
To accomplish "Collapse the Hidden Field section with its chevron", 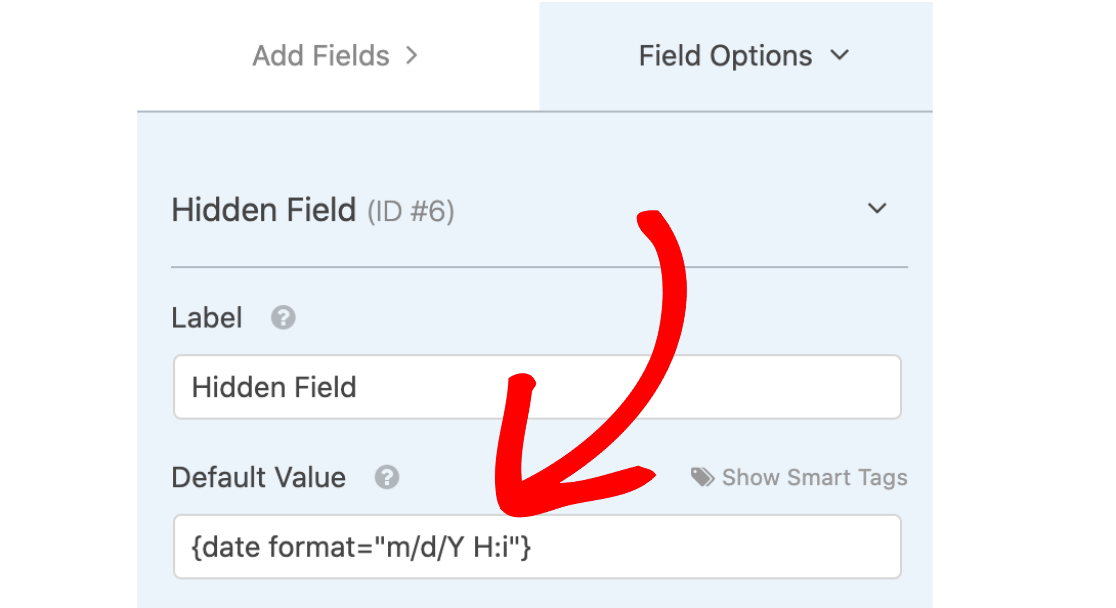I will point(877,209).
